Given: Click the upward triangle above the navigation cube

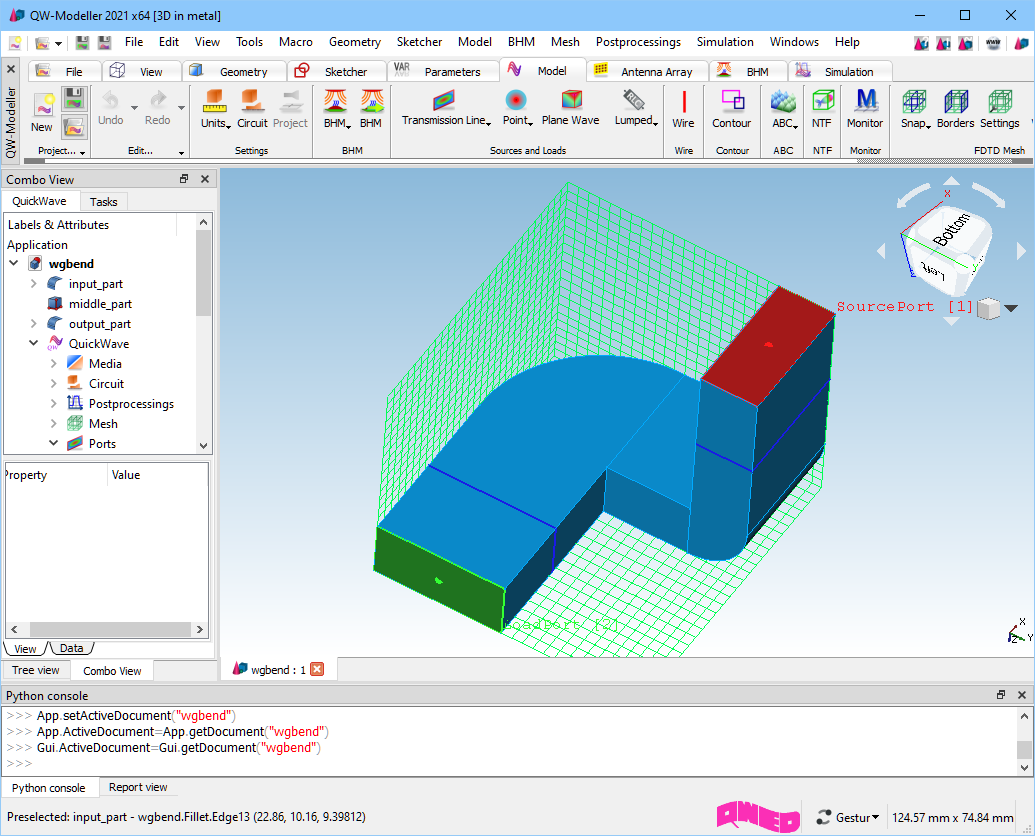Looking at the screenshot, I should coord(951,180).
